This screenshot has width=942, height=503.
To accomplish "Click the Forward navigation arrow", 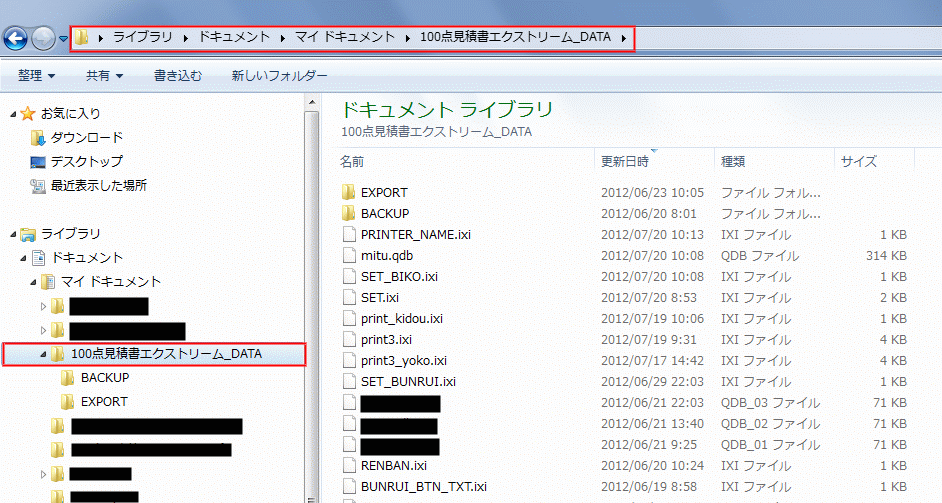I will [x=43, y=39].
